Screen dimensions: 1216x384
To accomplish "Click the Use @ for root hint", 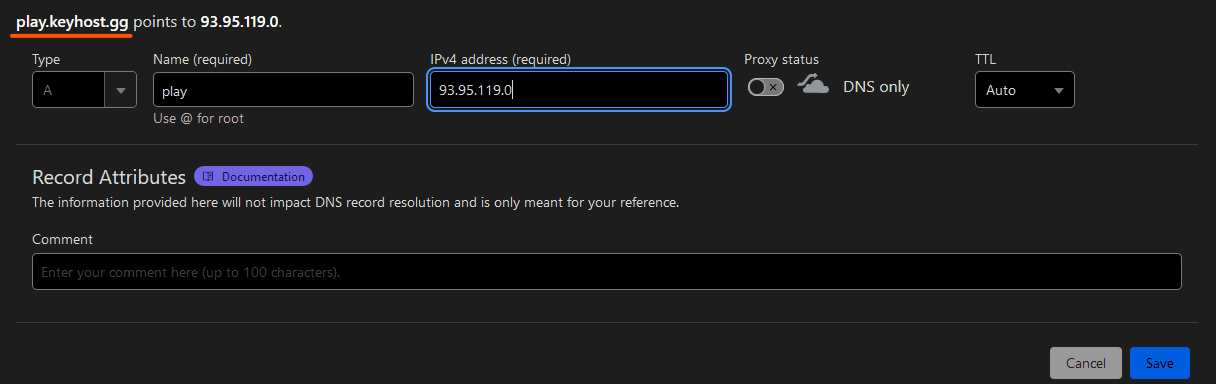I will 198,118.
